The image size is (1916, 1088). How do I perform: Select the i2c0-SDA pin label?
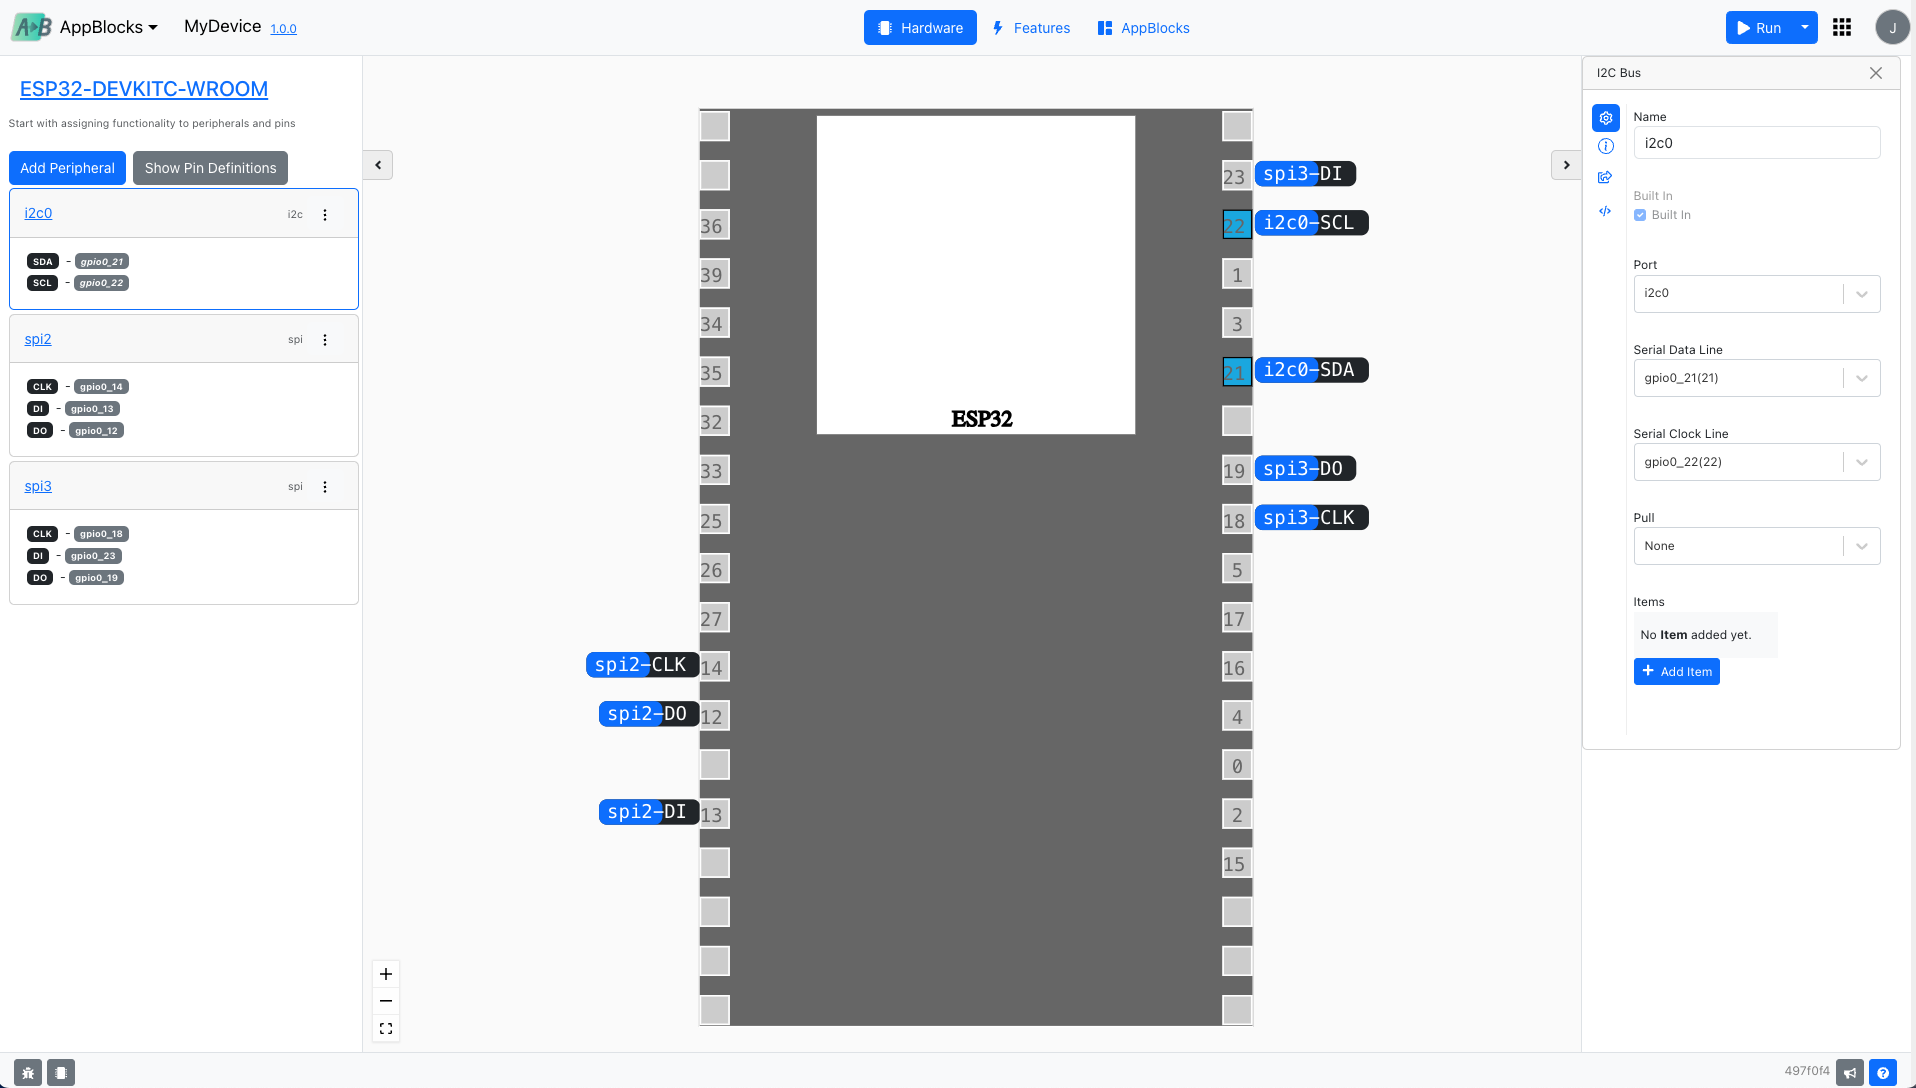click(x=1311, y=370)
